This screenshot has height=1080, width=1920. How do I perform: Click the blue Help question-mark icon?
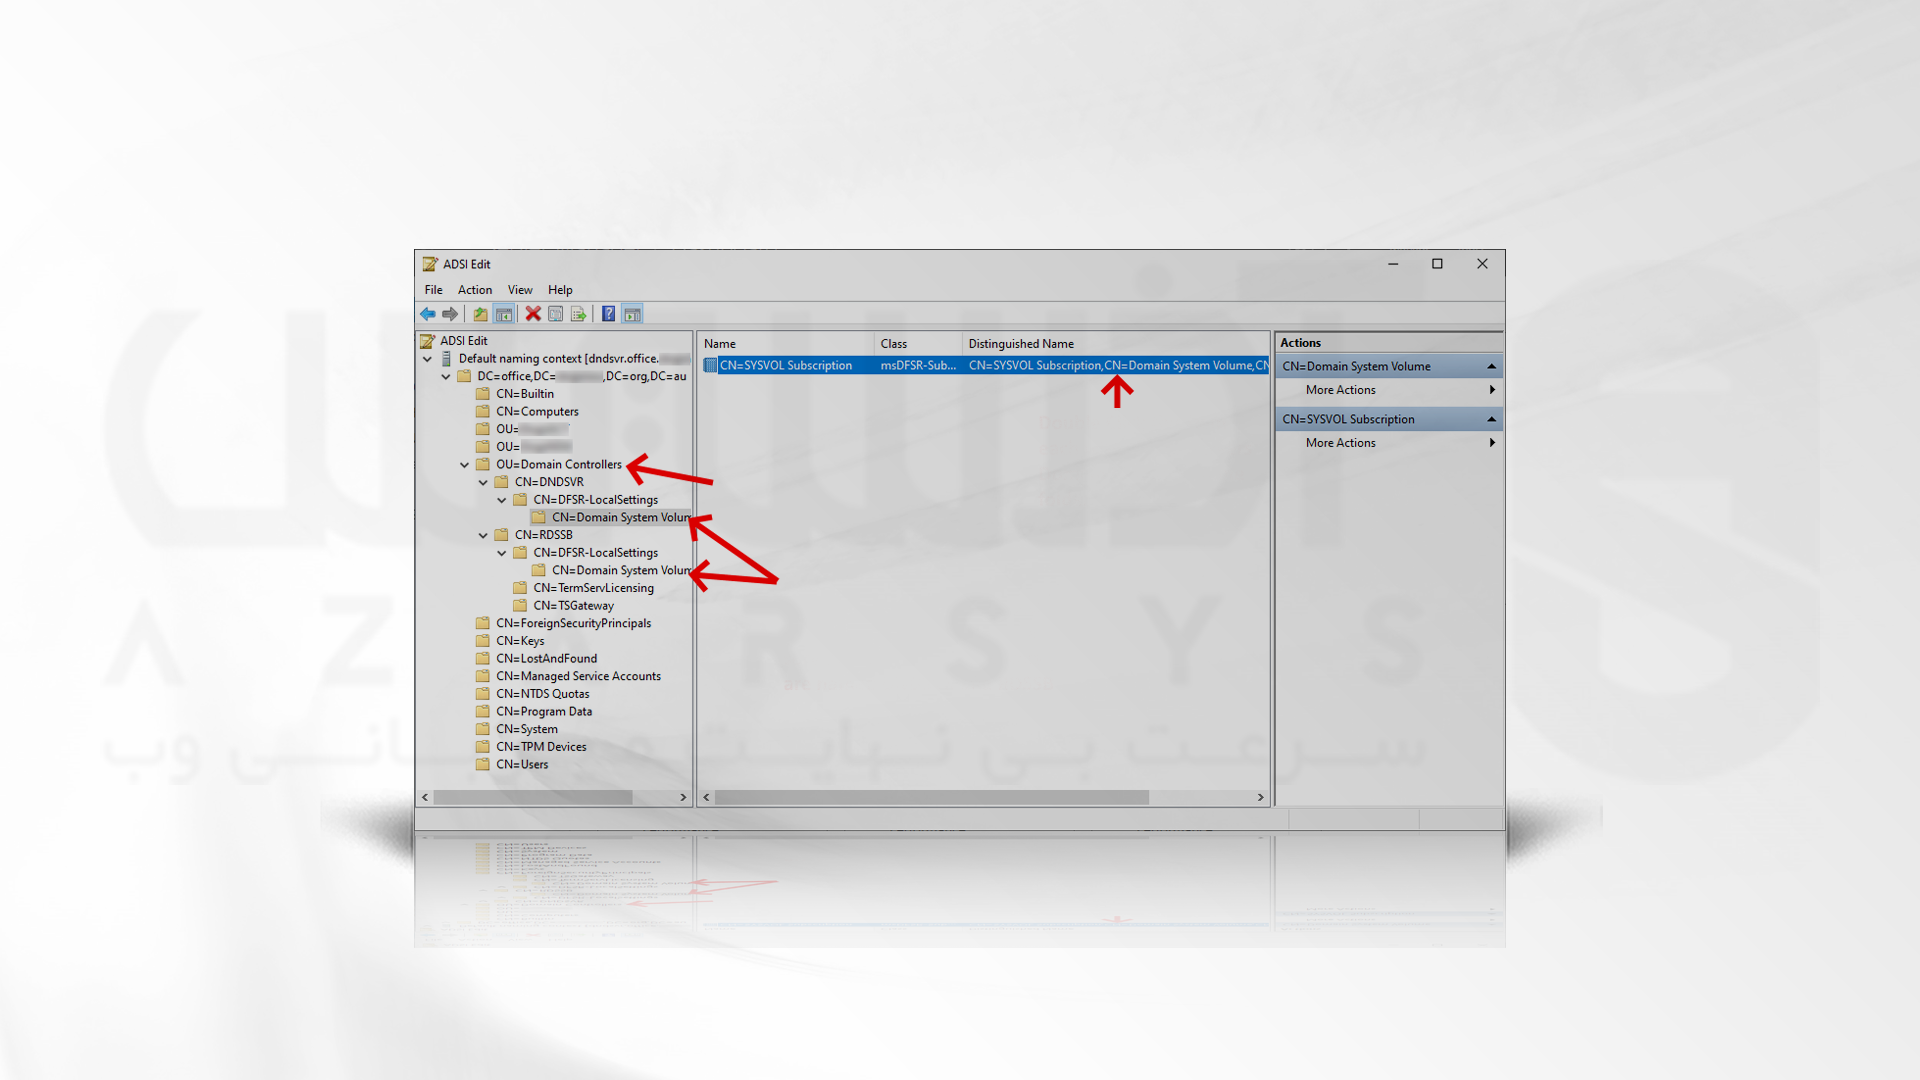tap(608, 314)
